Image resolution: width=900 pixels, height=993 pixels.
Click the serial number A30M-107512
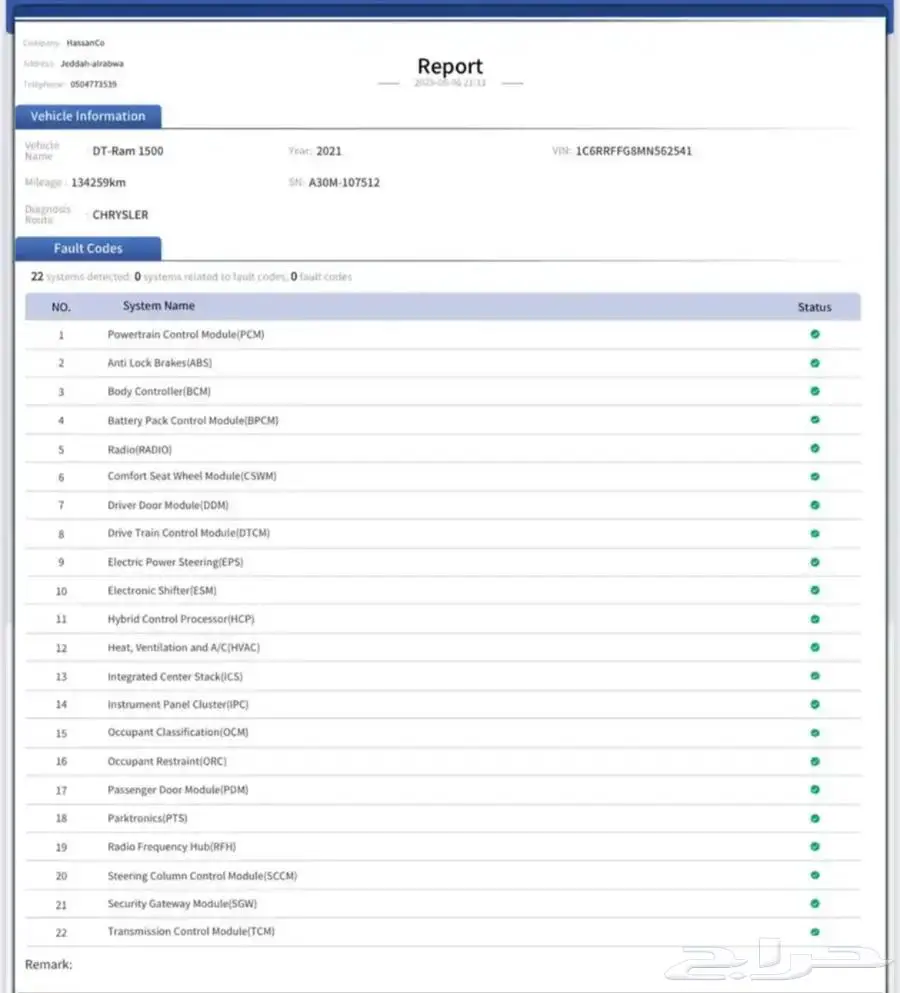click(x=344, y=182)
